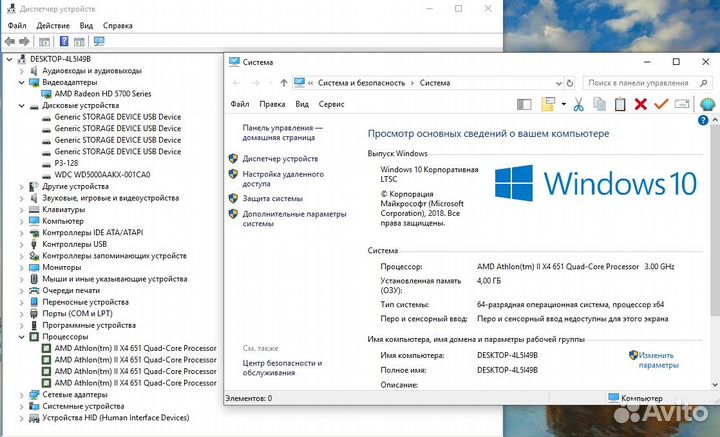Click red X Delete icon in System toolbar

coord(641,104)
